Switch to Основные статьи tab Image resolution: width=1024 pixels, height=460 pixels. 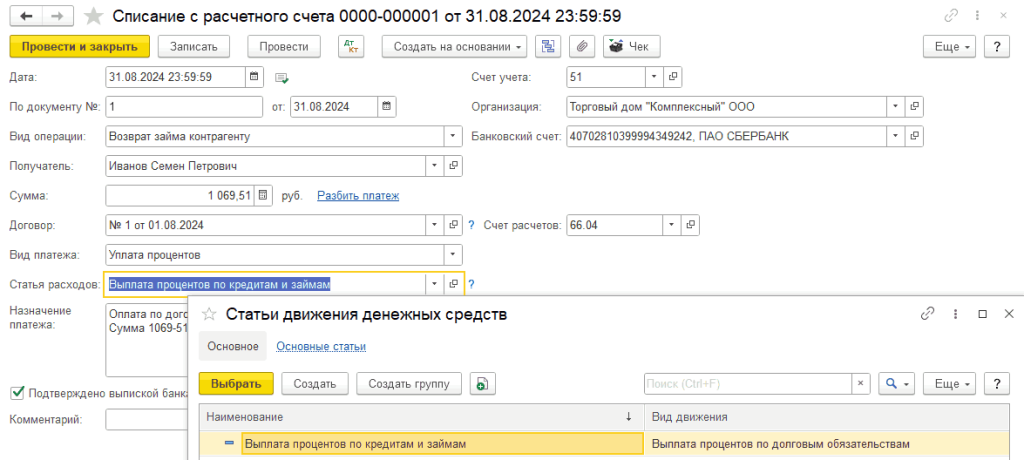(320, 347)
